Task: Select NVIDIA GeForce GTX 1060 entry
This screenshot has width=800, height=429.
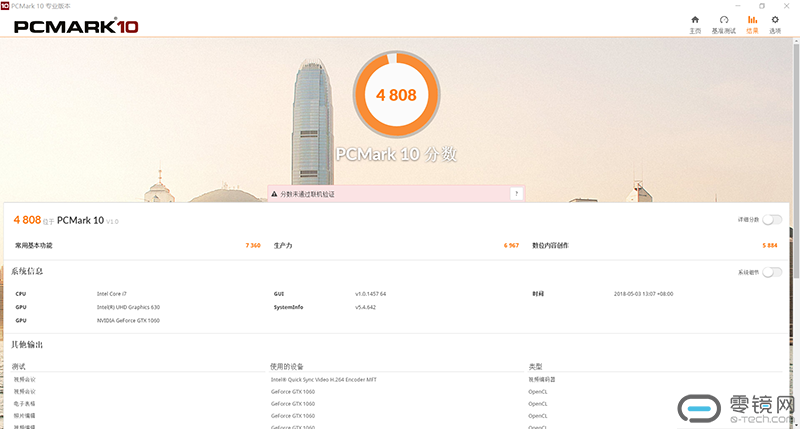Action: 128,320
